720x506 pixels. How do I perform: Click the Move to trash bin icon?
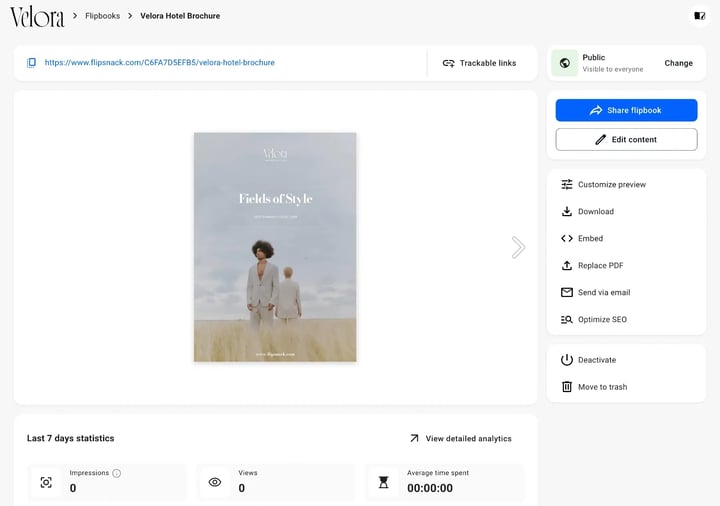click(x=567, y=387)
